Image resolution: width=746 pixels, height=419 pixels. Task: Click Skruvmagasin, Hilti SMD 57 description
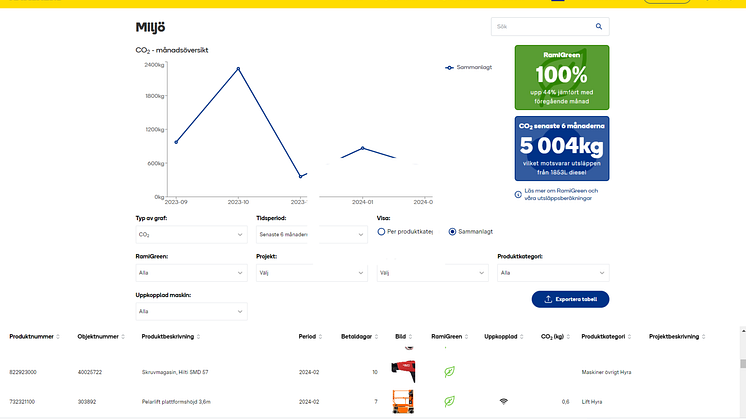(x=175, y=372)
